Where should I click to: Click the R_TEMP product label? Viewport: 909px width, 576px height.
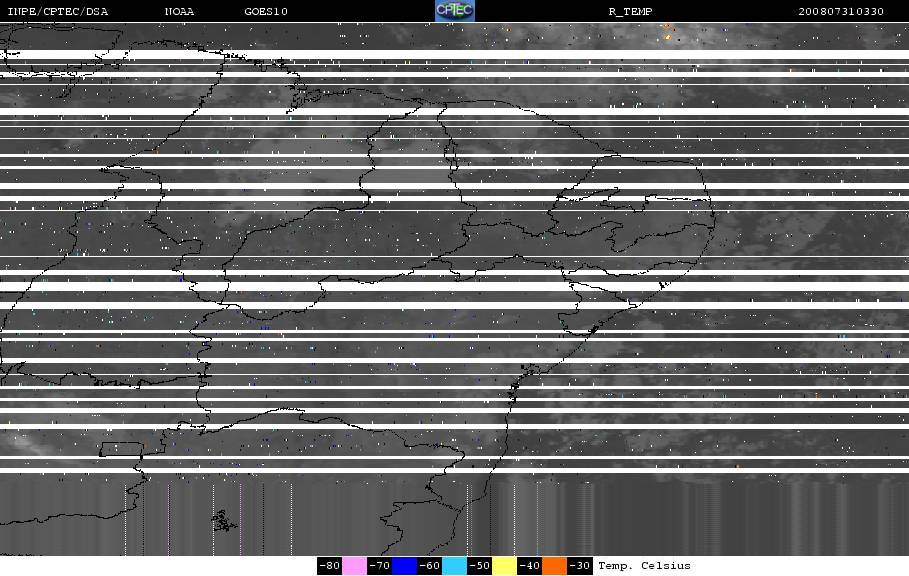631,12
